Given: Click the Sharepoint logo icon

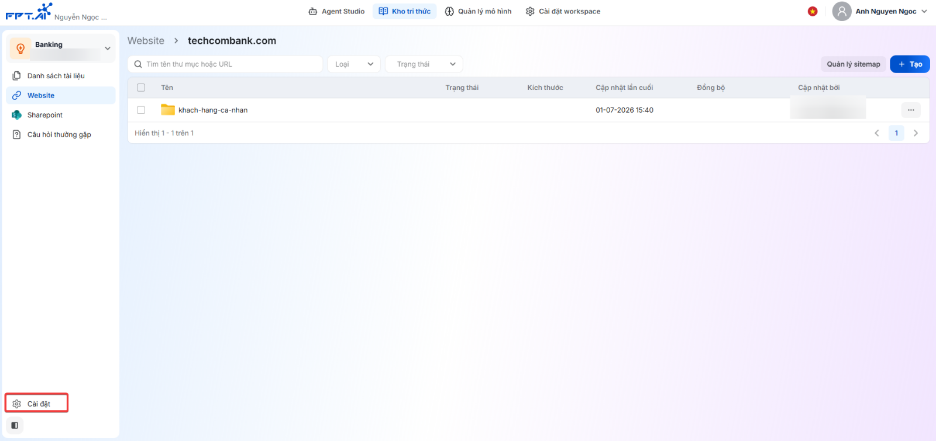Looking at the screenshot, I should tap(17, 115).
